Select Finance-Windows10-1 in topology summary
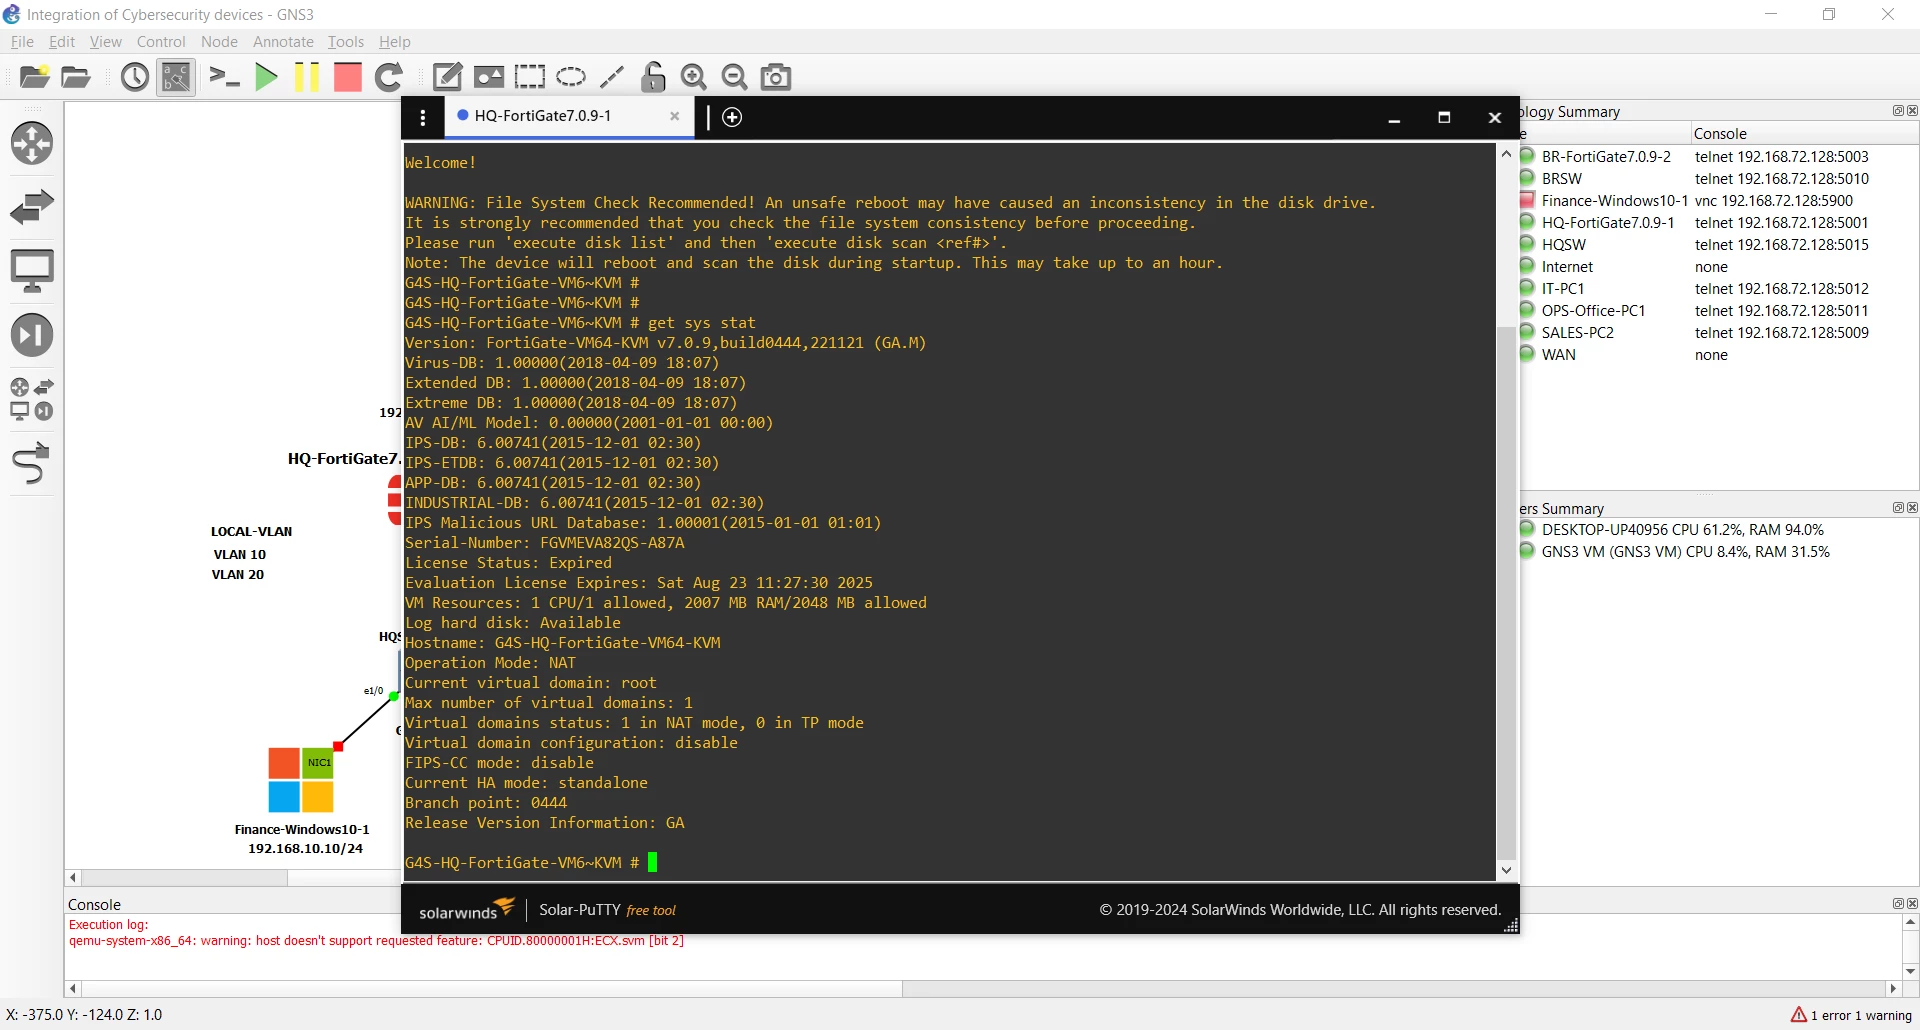1920x1030 pixels. 1614,201
